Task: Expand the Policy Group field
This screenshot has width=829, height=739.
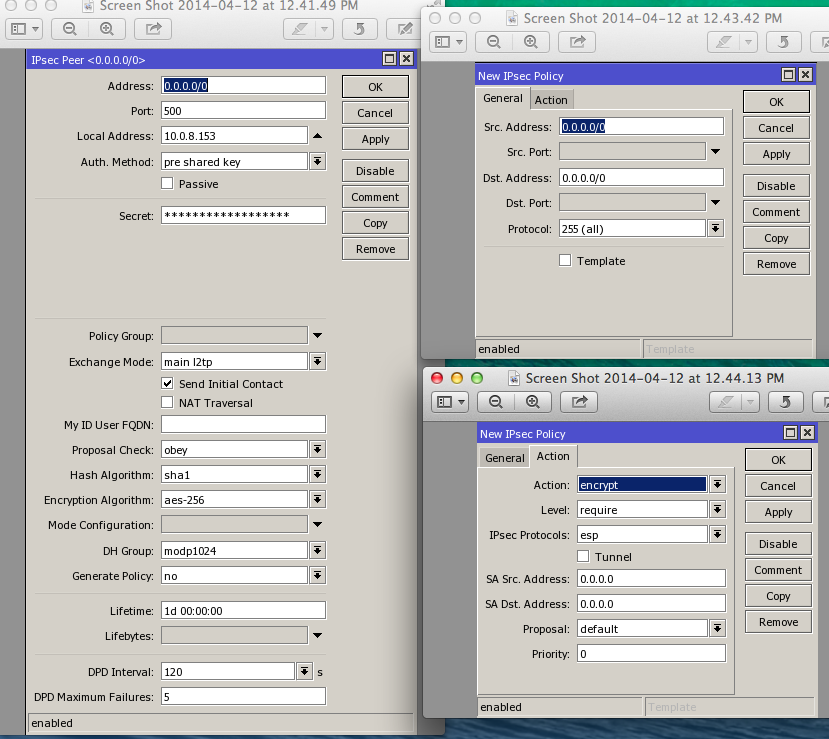Action: [317, 335]
